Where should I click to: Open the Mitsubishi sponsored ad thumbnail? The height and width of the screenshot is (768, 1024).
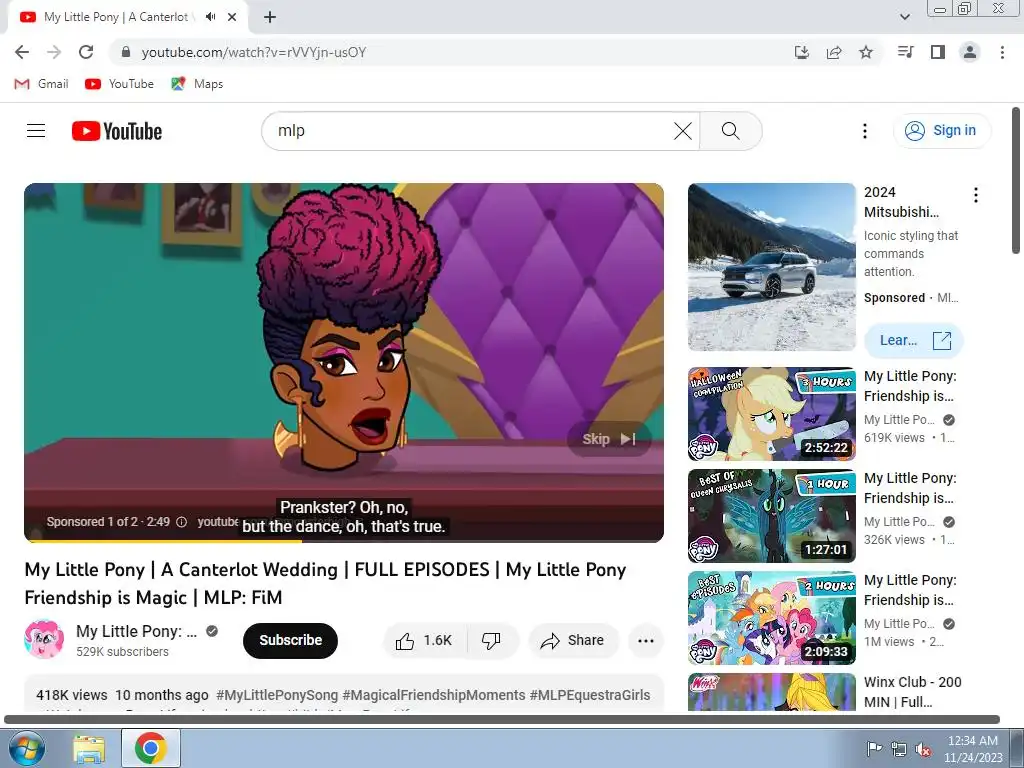click(771, 267)
